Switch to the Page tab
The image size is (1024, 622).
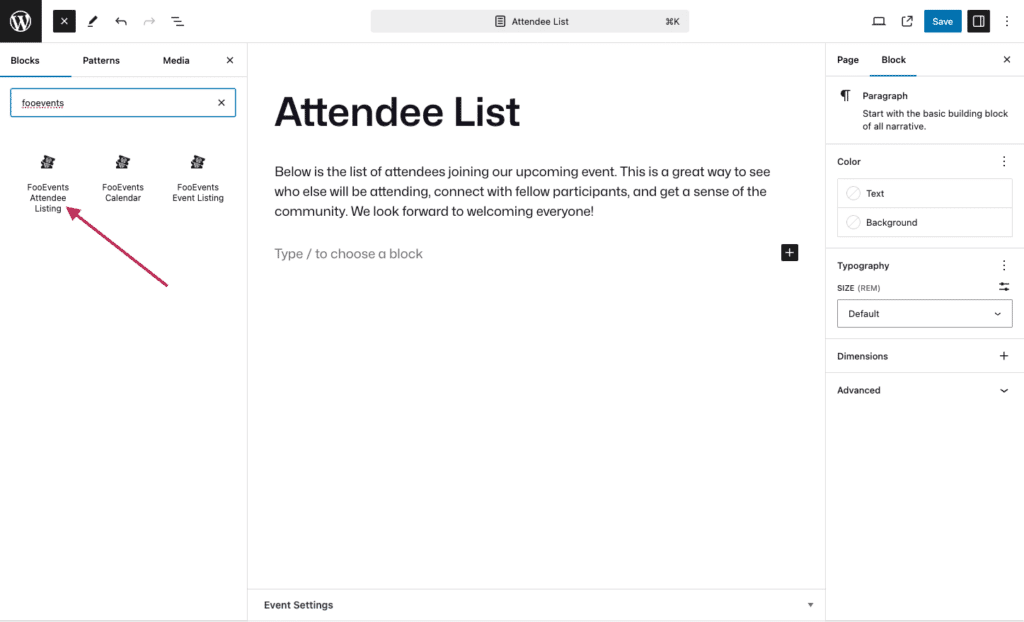(847, 60)
